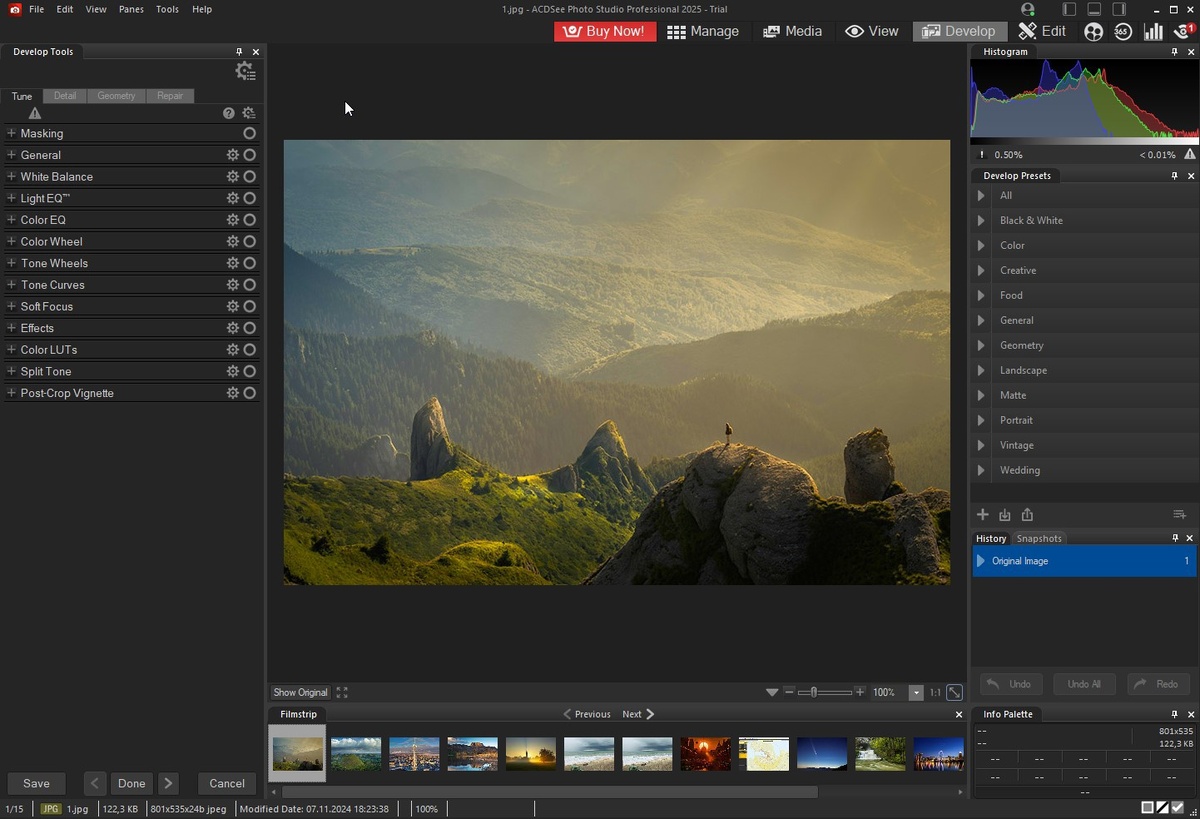Toggle the Masking on/off switch

(249, 133)
